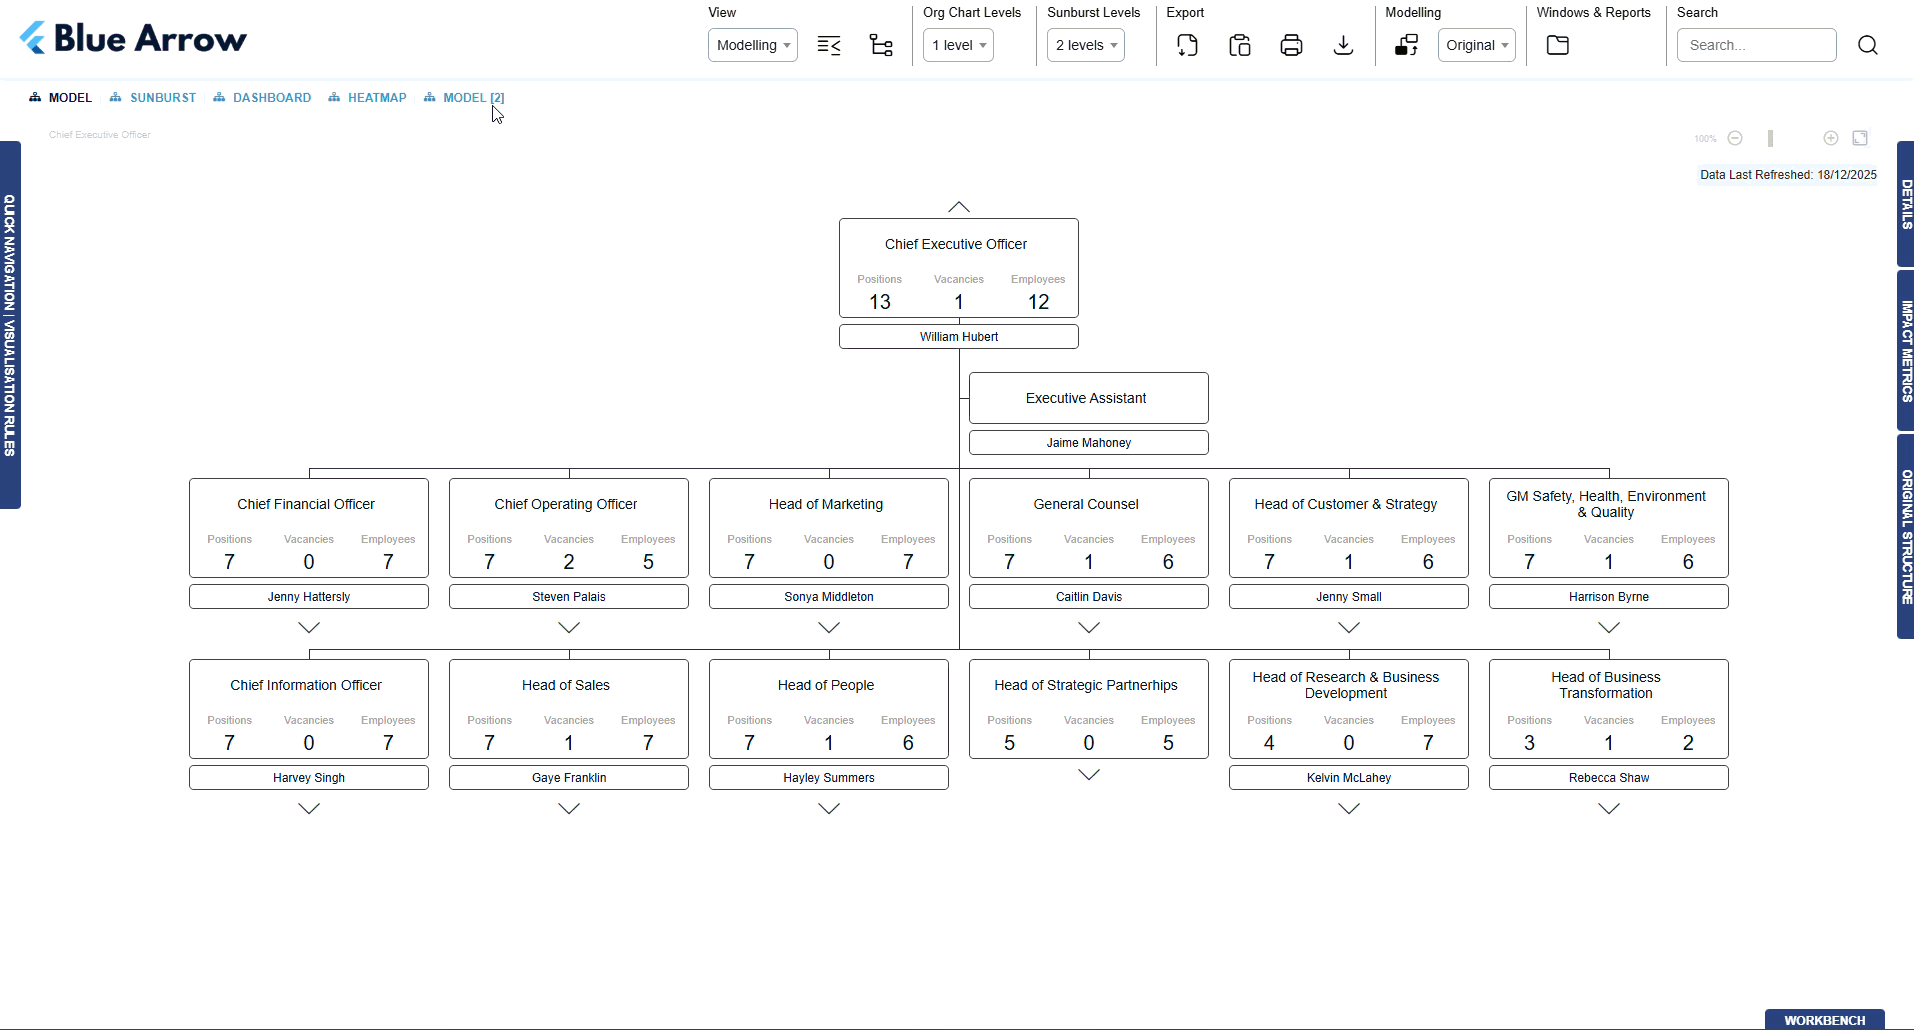Image resolution: width=1914 pixels, height=1030 pixels.
Task: Open the Modelling view dropdown
Action: tap(752, 45)
